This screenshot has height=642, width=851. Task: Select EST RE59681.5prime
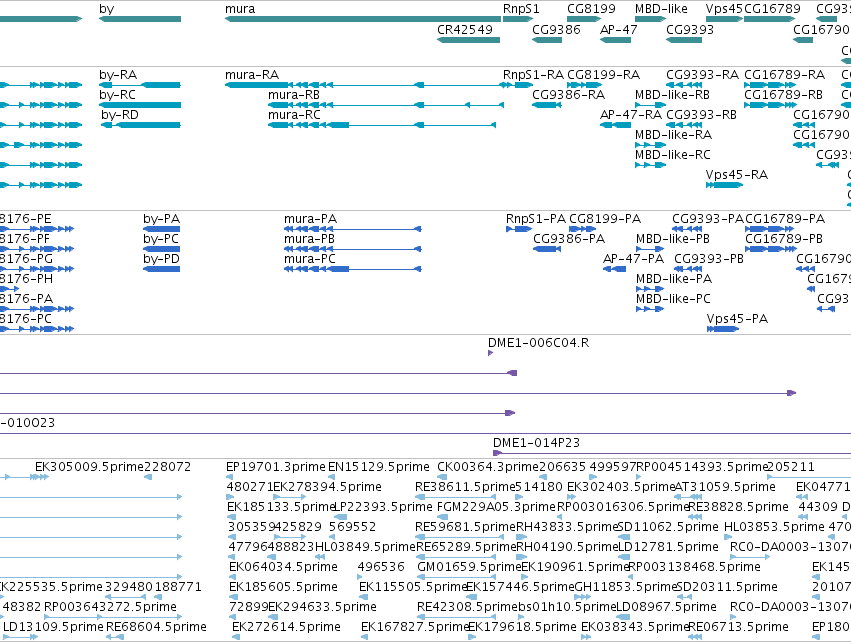pos(465,527)
